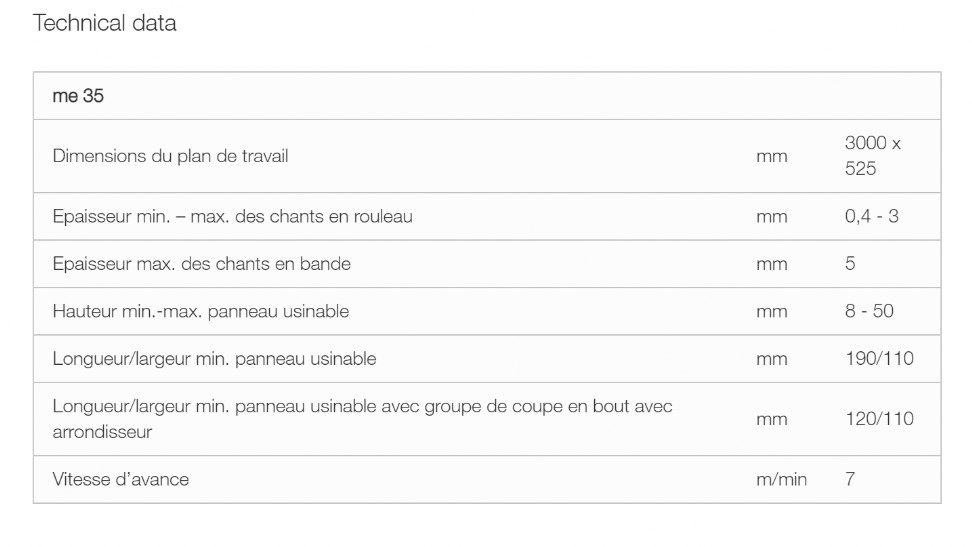Click the 0,4 - 3 value cell

(x=871, y=216)
